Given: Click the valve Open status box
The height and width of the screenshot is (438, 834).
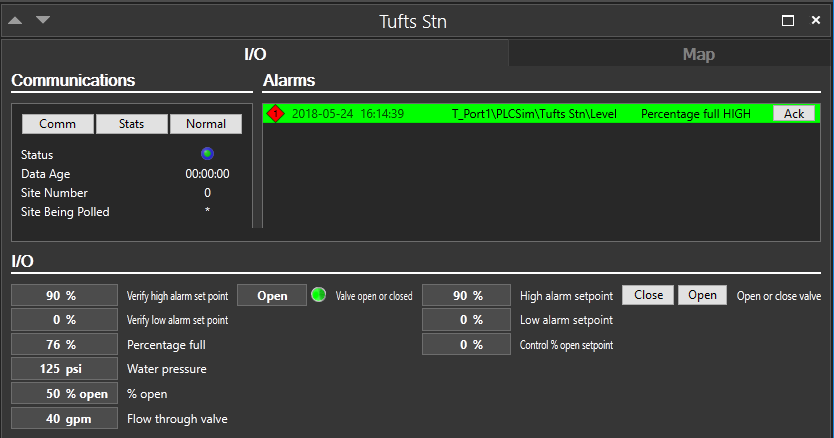Looking at the screenshot, I should 272,296.
